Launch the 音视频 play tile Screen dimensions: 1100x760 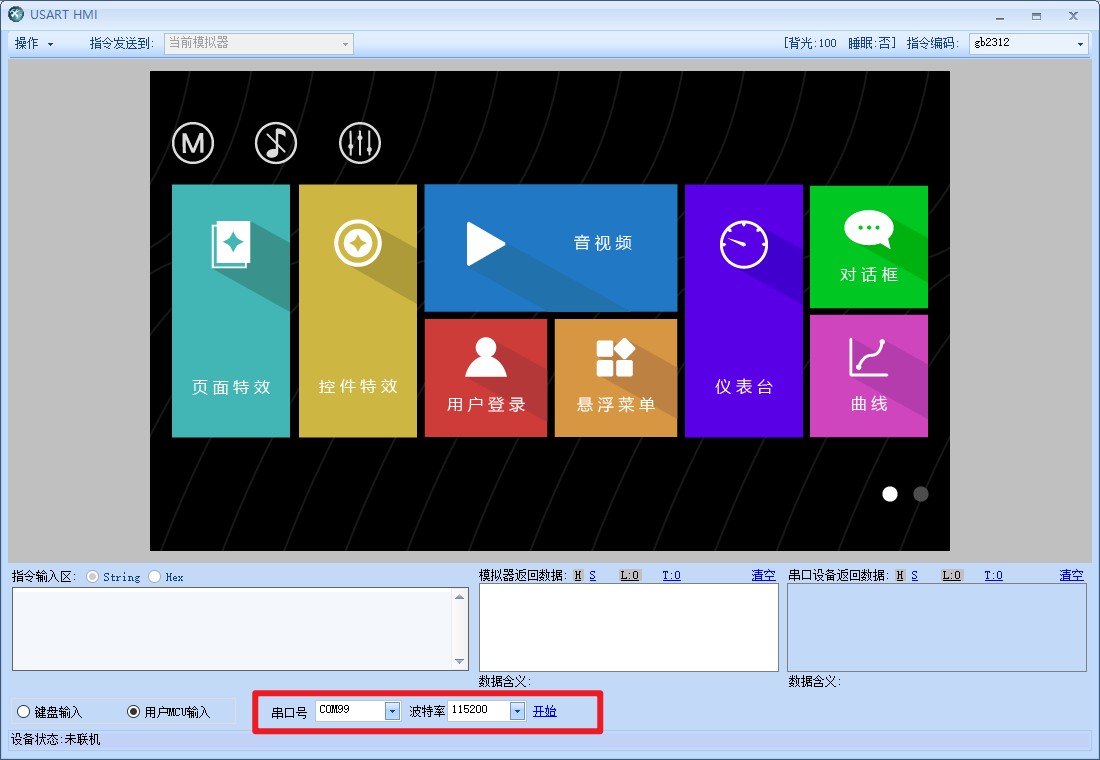550,247
